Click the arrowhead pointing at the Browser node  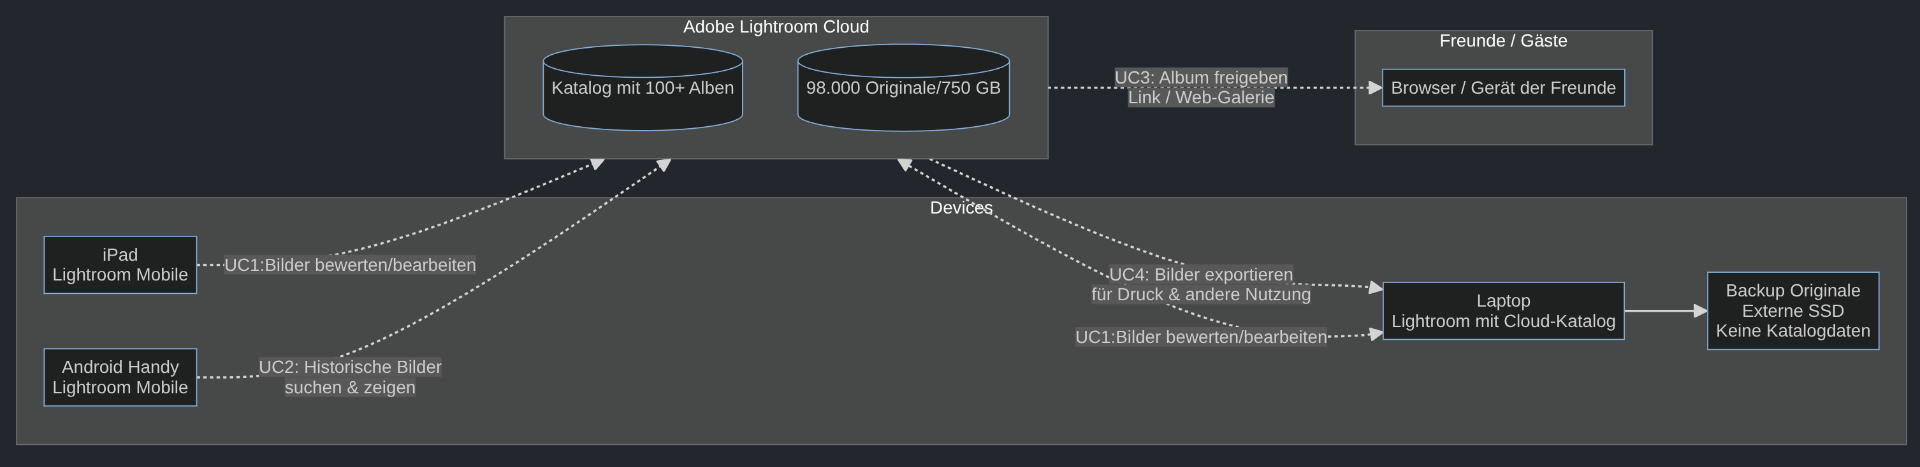[1375, 88]
